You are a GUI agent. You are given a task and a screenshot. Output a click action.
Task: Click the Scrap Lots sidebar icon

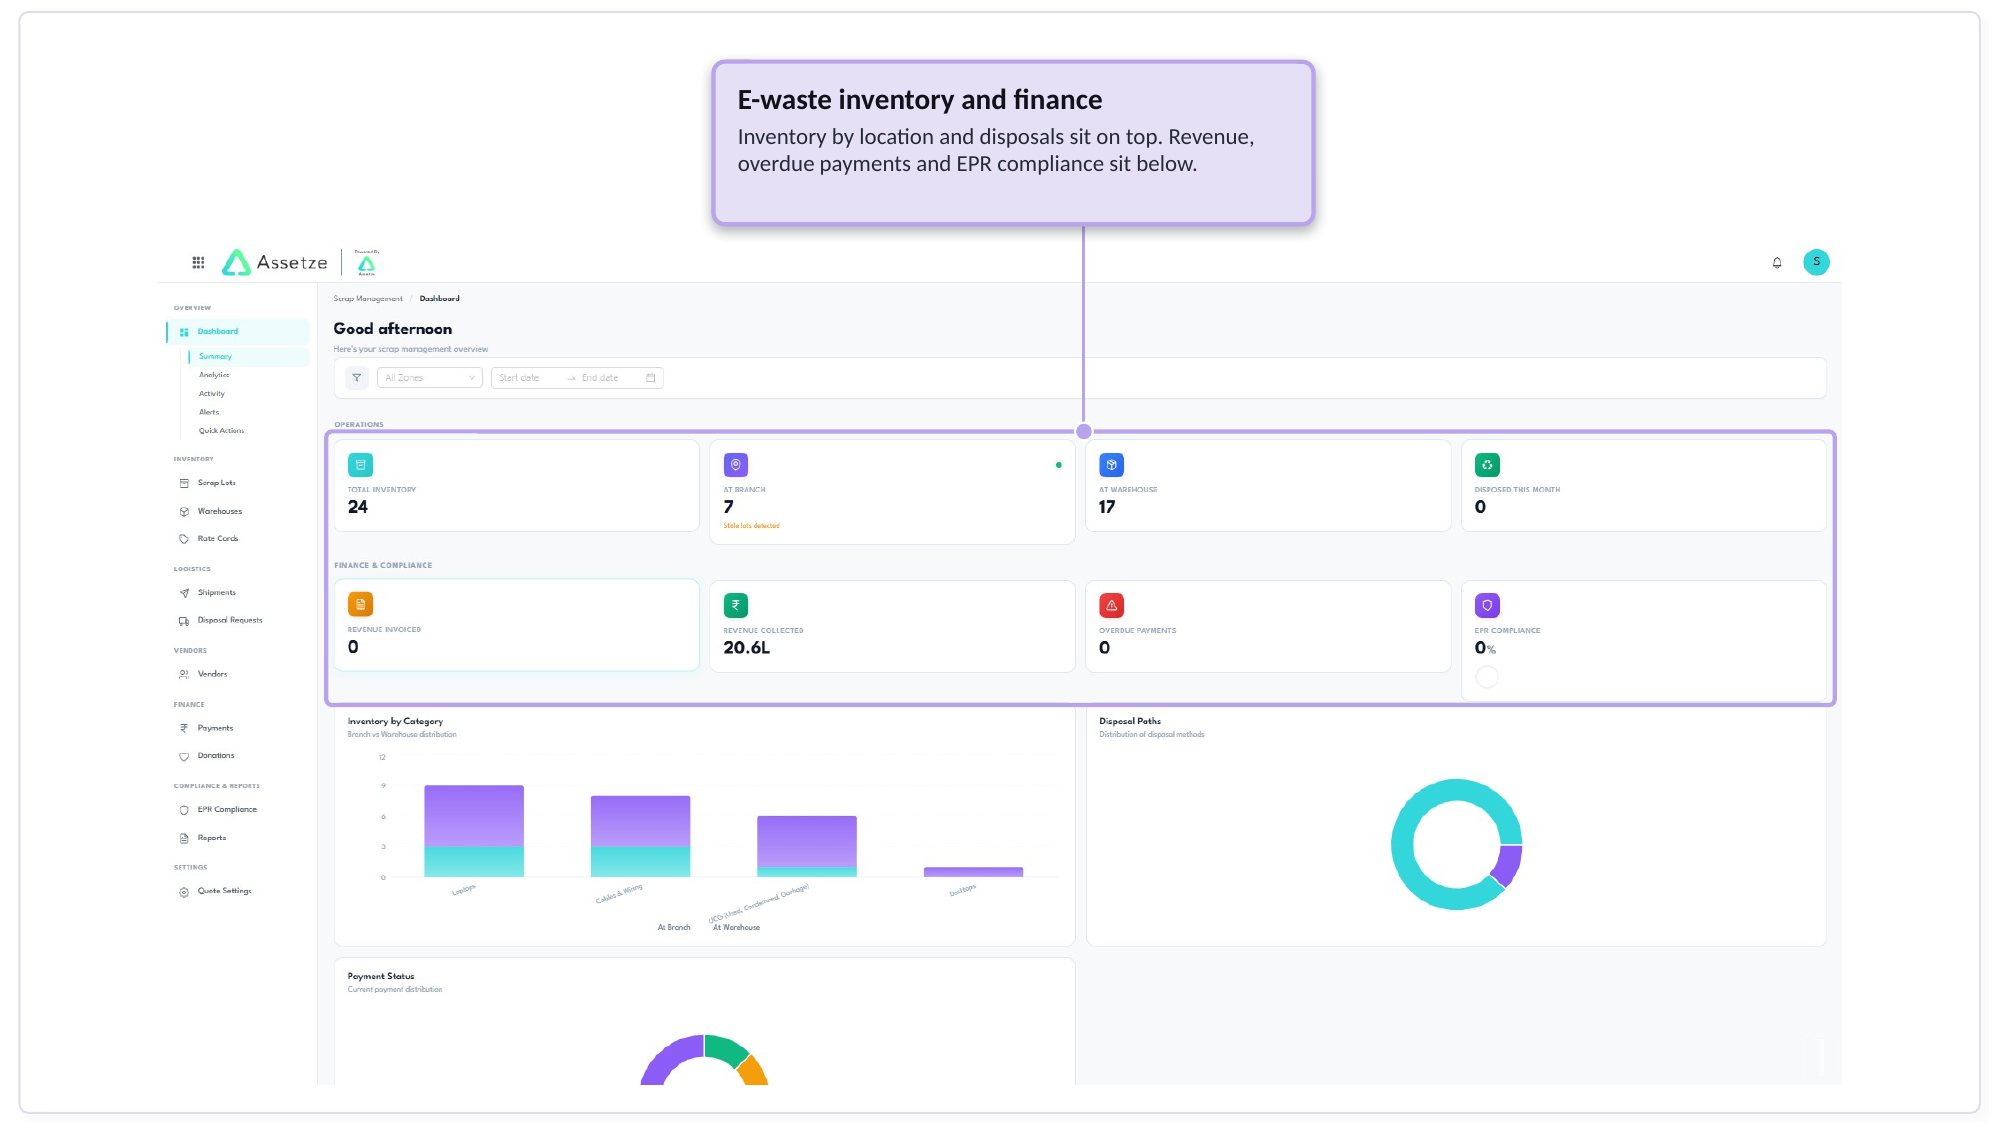pyautogui.click(x=184, y=483)
